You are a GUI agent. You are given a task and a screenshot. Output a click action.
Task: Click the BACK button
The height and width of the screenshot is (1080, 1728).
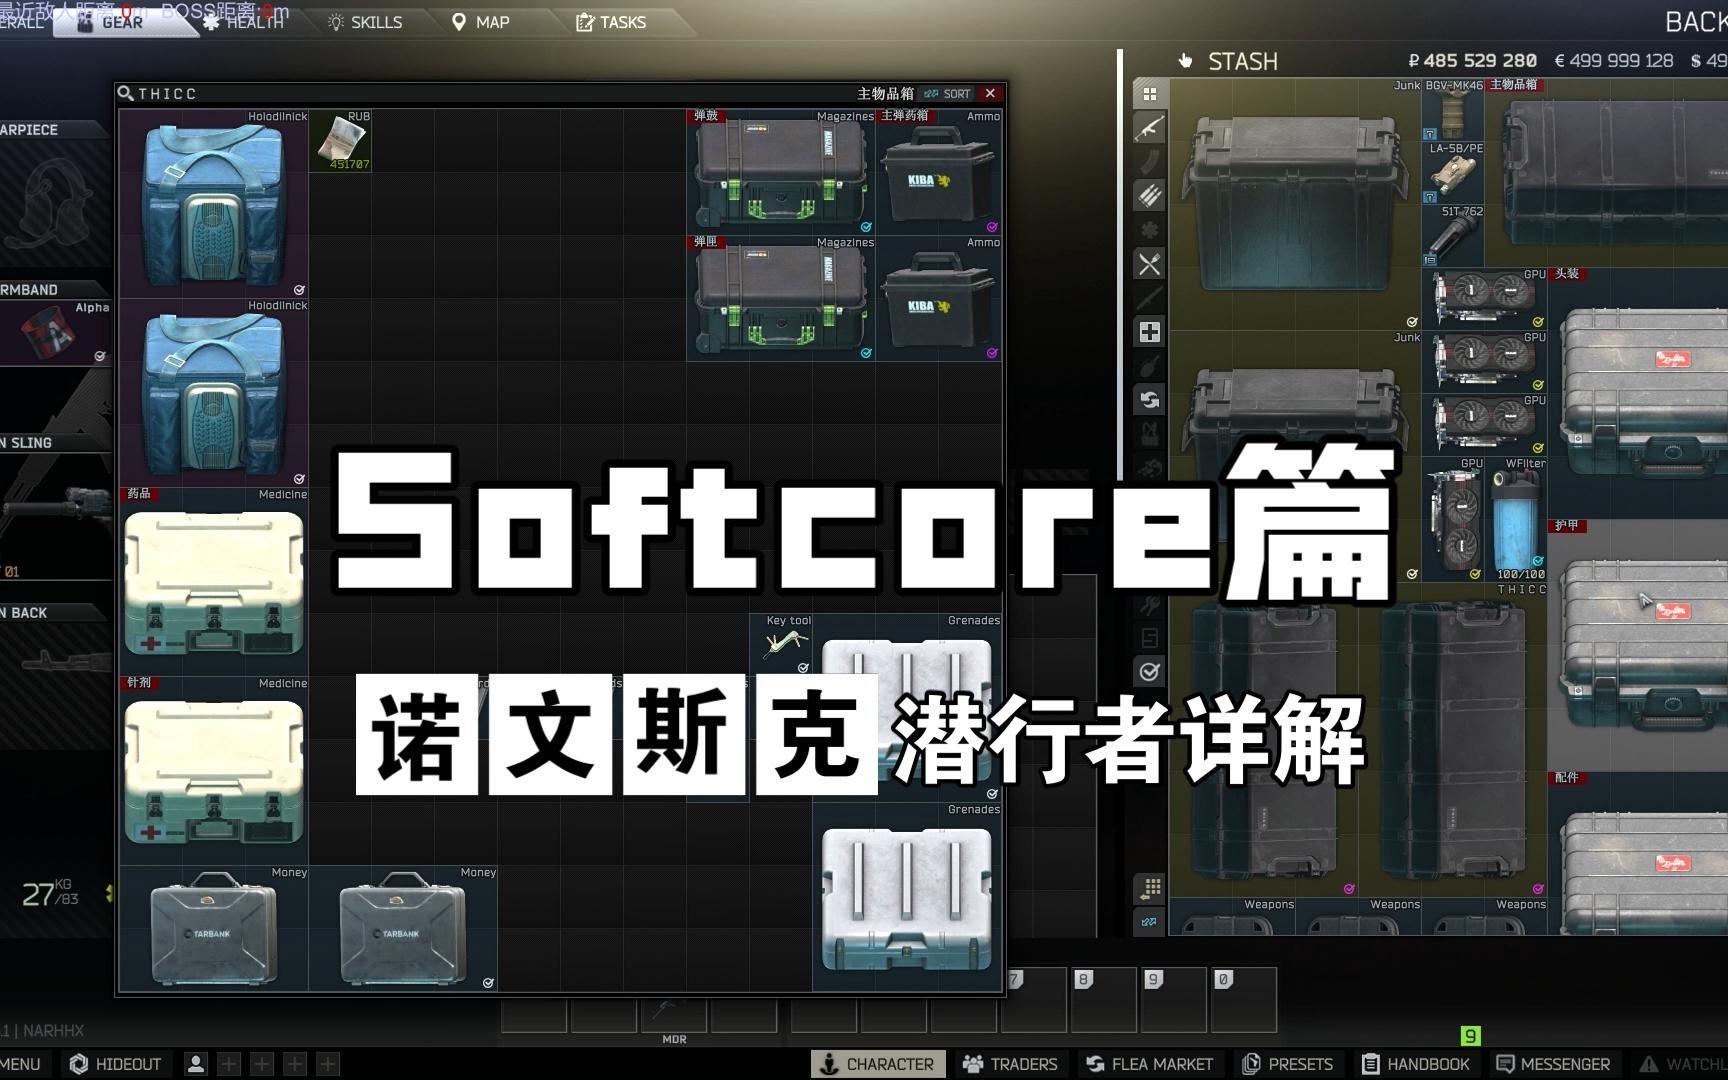pos(1696,22)
